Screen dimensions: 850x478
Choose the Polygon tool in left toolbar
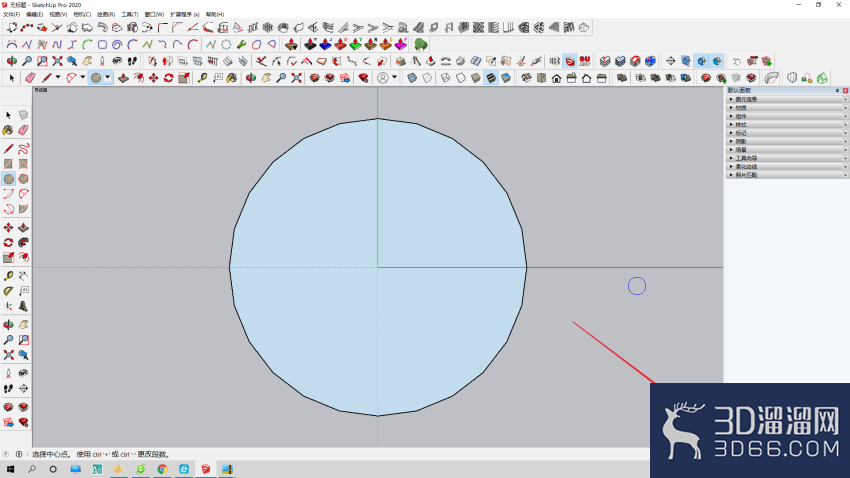(x=23, y=179)
